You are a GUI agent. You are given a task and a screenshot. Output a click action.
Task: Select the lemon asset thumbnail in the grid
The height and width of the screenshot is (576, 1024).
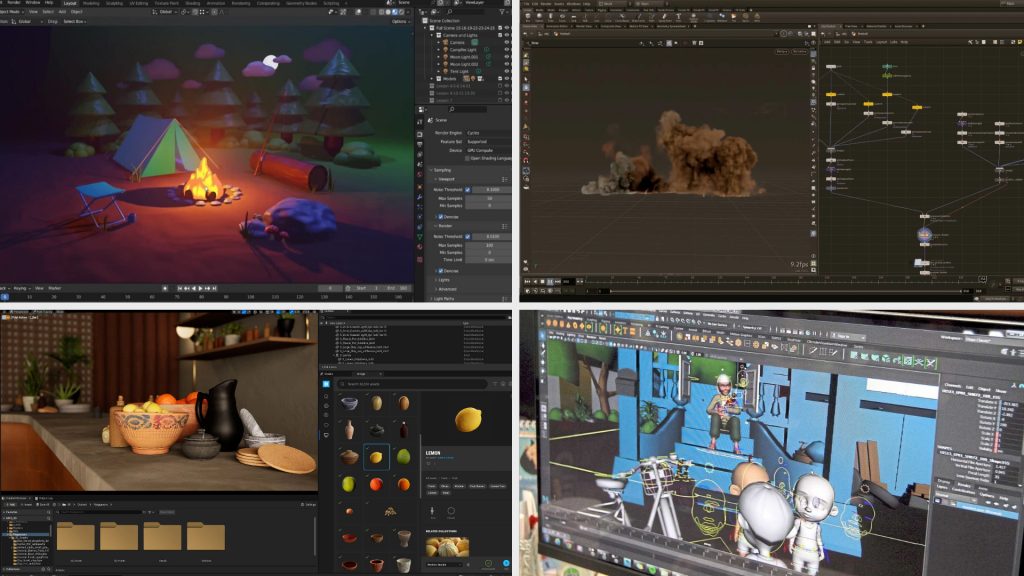[x=376, y=457]
